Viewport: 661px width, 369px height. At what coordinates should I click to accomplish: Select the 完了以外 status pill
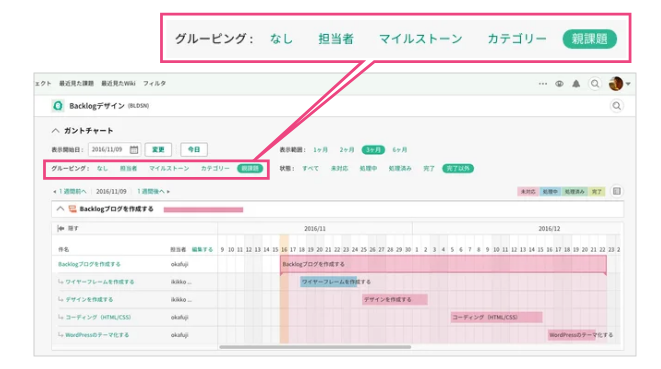coord(458,168)
